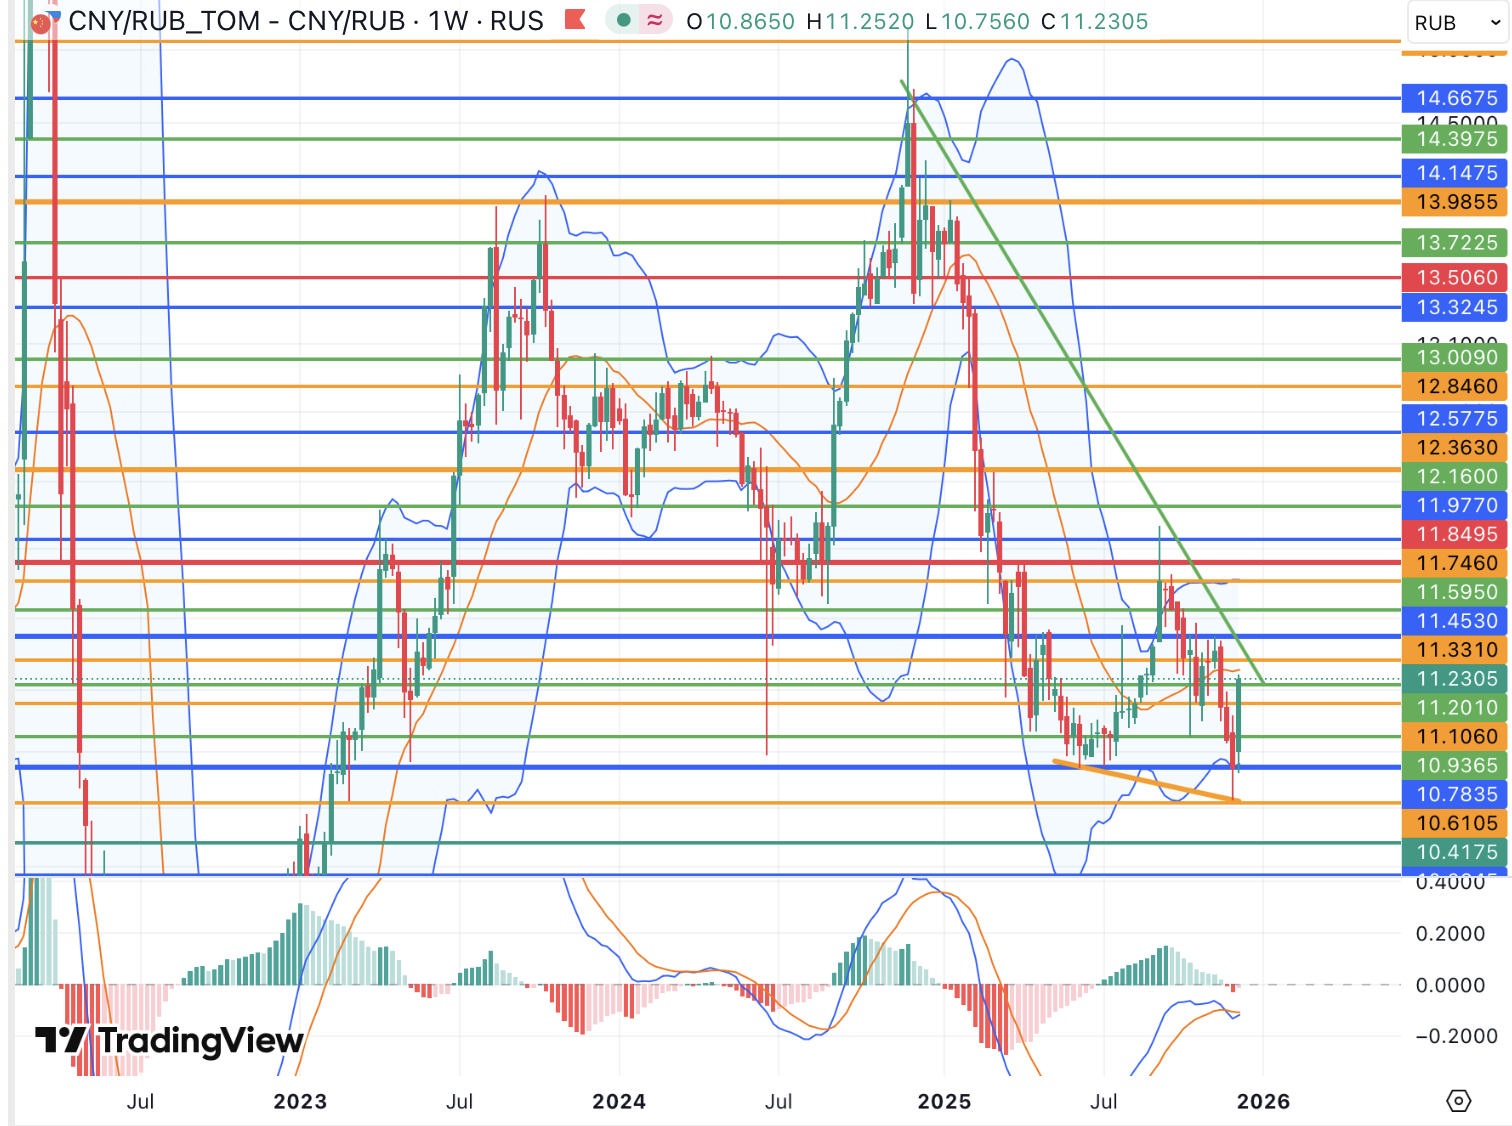Click the China flag symbol icon
Screen dimensions: 1512x1126
[x=41, y=22]
